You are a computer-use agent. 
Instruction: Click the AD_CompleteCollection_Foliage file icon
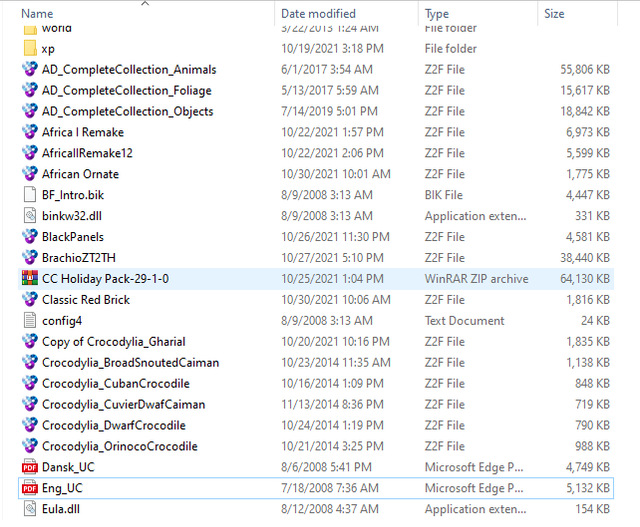tap(30, 90)
